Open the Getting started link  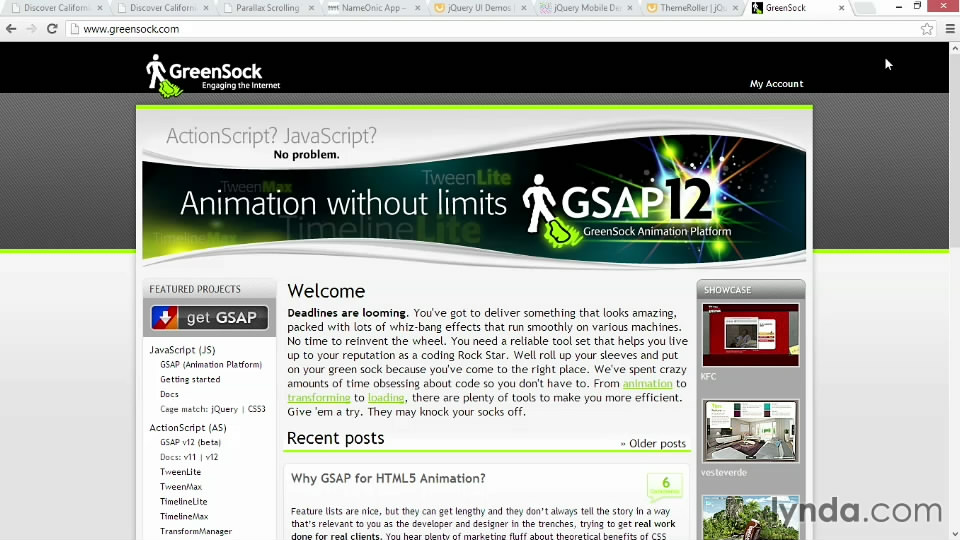tap(190, 380)
